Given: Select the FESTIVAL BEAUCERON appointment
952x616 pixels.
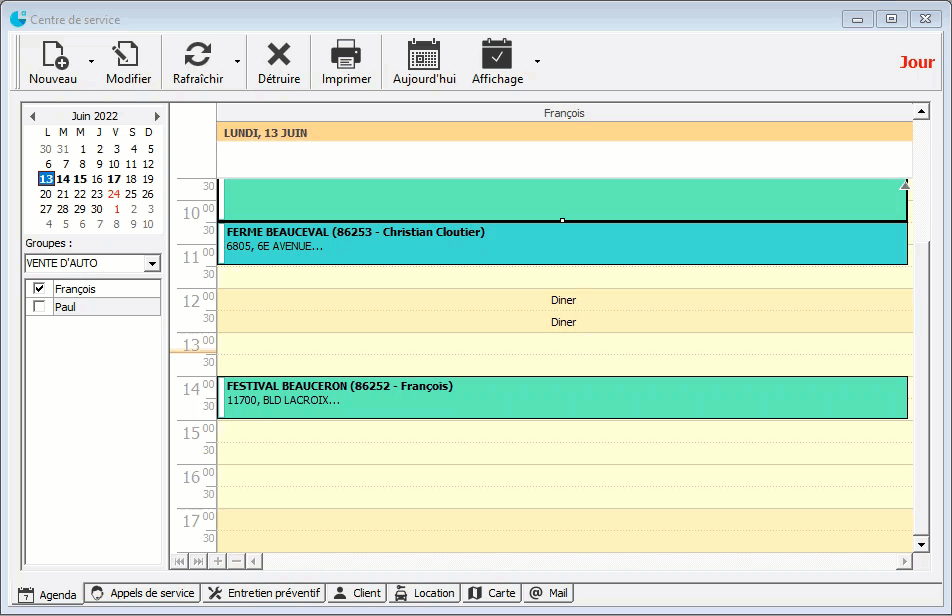Looking at the screenshot, I should tap(560, 397).
